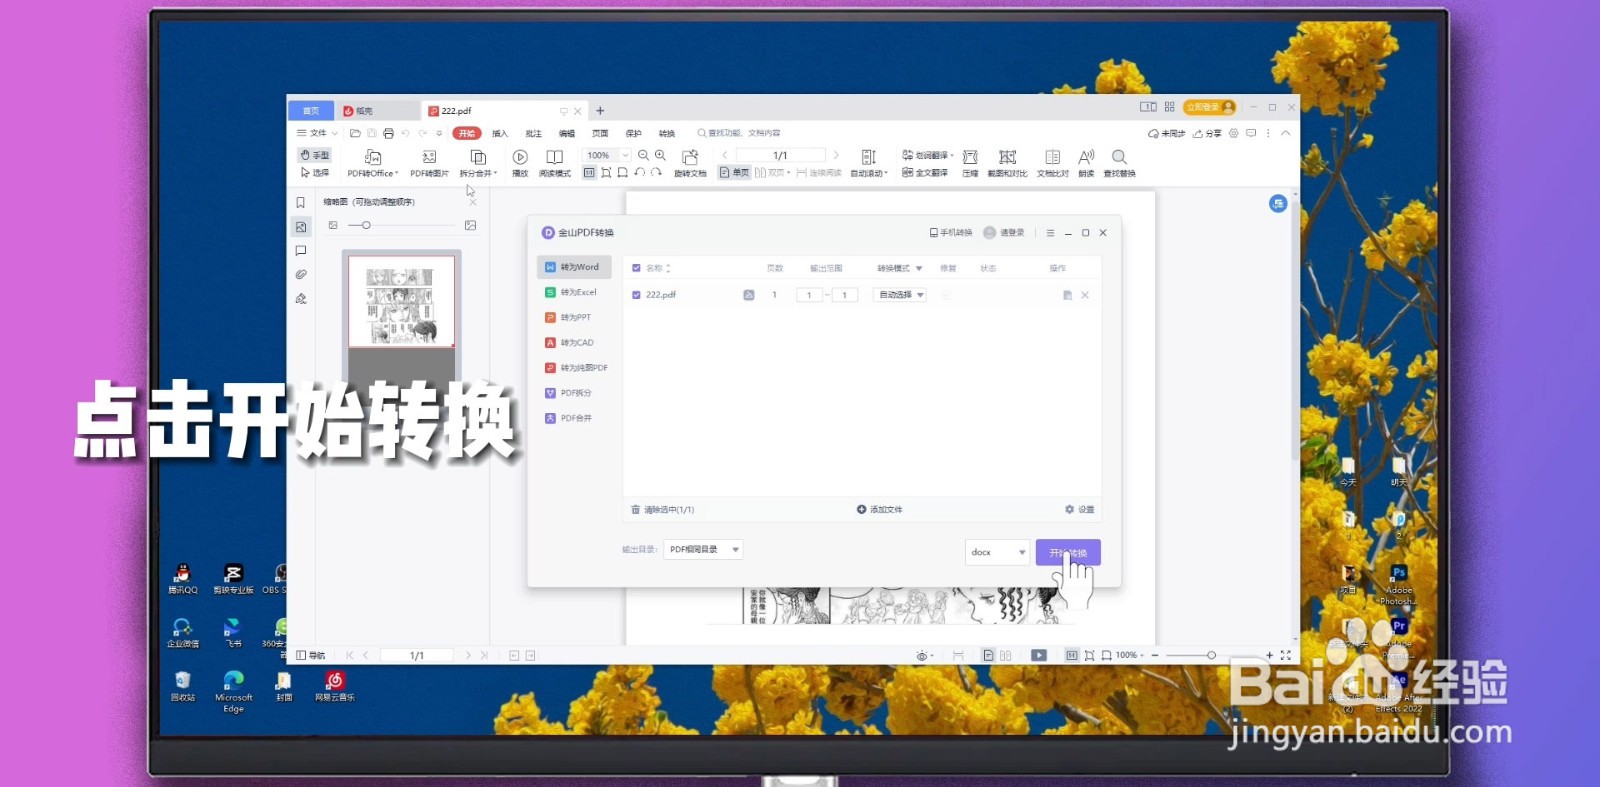Click the 旋转文档 rotate document icon
Screen dimensions: 1600x787
690,157
